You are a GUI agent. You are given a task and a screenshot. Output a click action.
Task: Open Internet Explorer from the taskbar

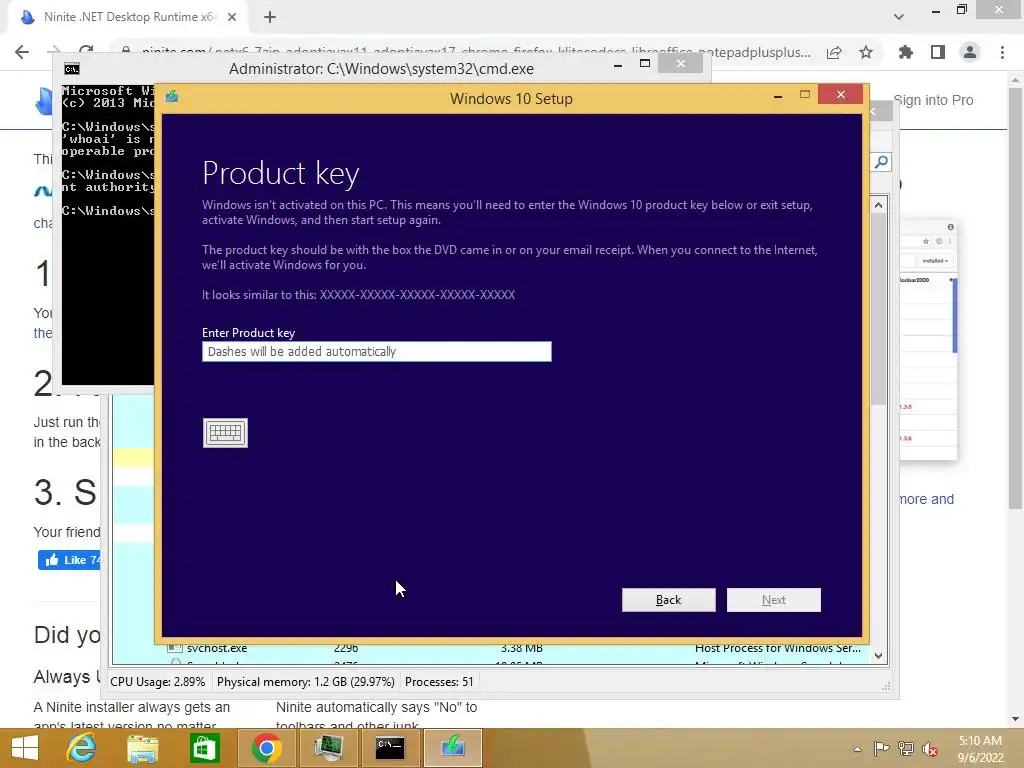click(81, 748)
